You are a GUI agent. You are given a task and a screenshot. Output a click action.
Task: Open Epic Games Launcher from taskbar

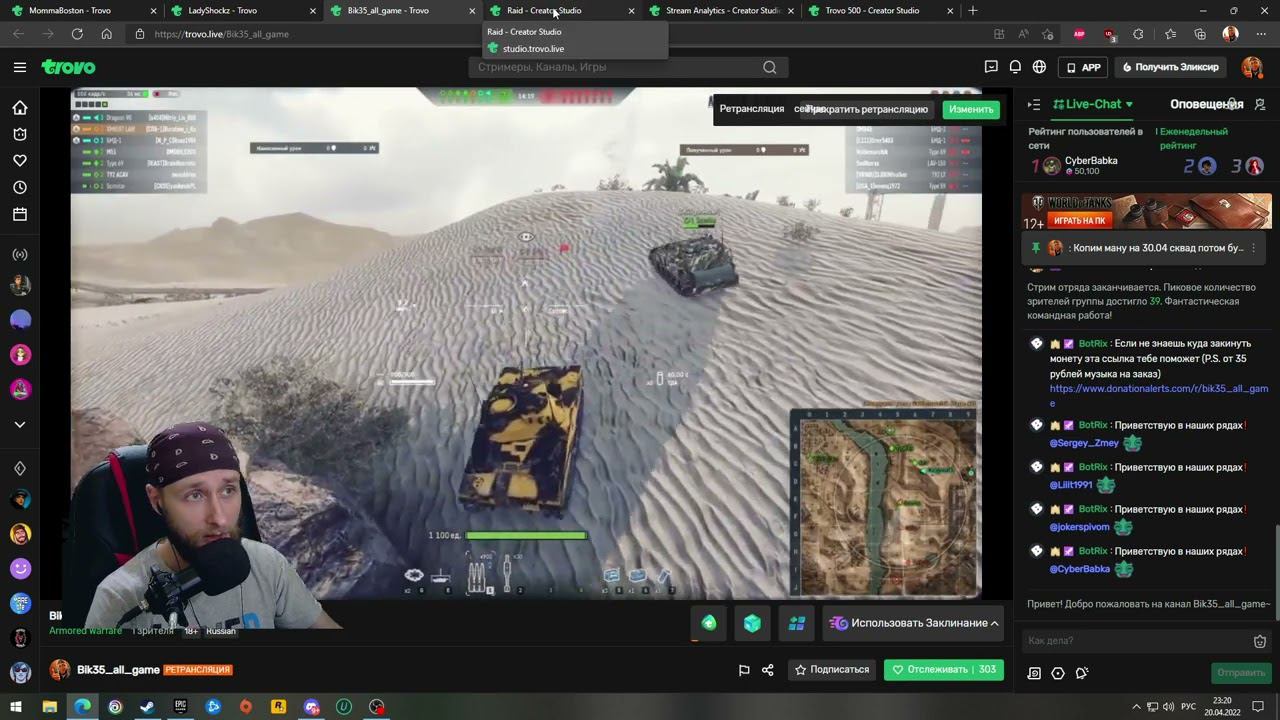click(180, 707)
